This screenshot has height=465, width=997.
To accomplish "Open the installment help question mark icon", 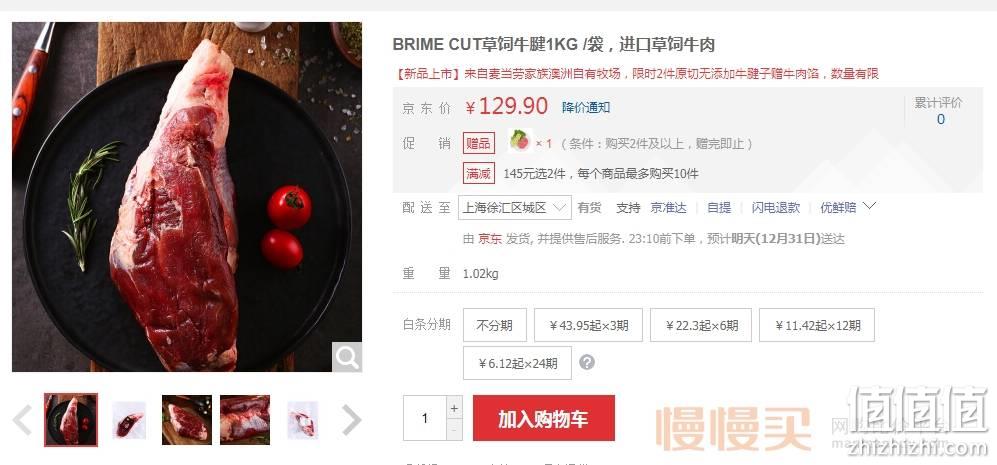I will [587, 363].
